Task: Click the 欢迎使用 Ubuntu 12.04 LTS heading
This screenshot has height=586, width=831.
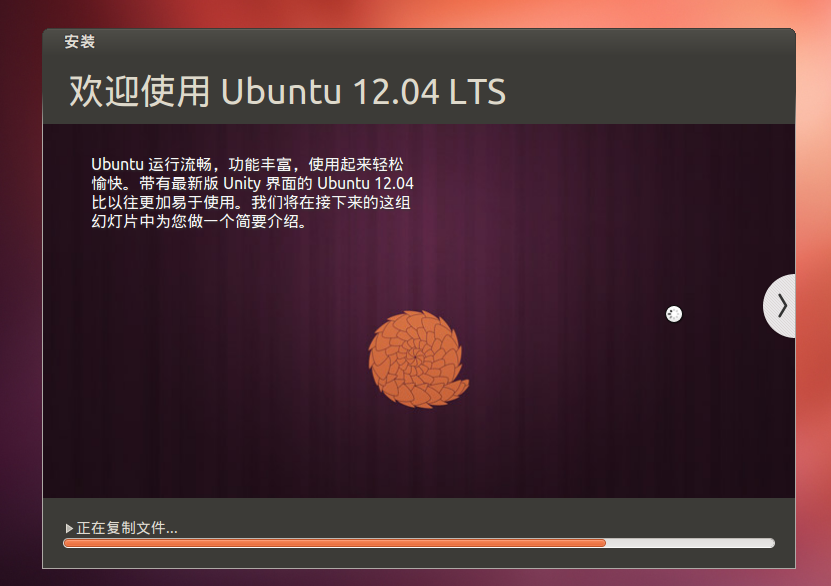Action: coord(287,91)
